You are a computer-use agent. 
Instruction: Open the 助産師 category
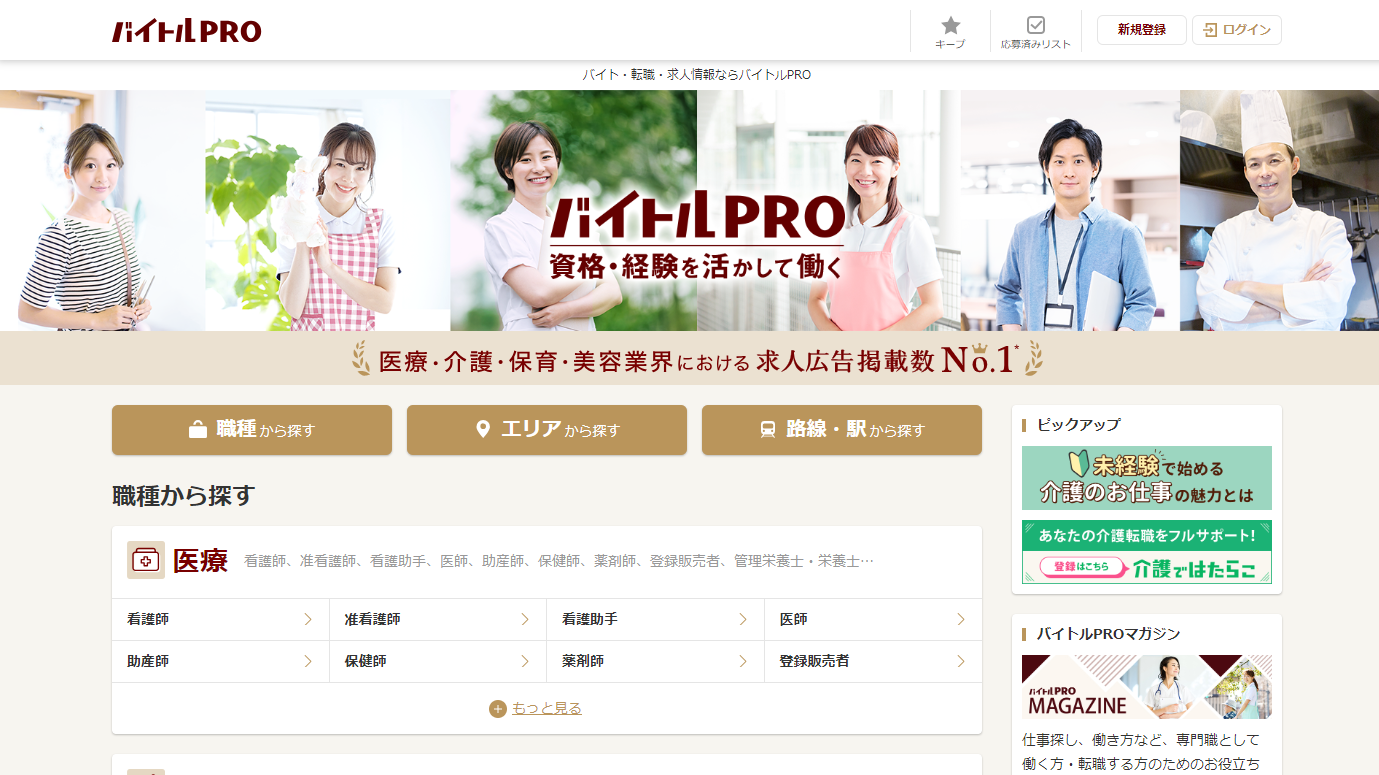pos(220,661)
